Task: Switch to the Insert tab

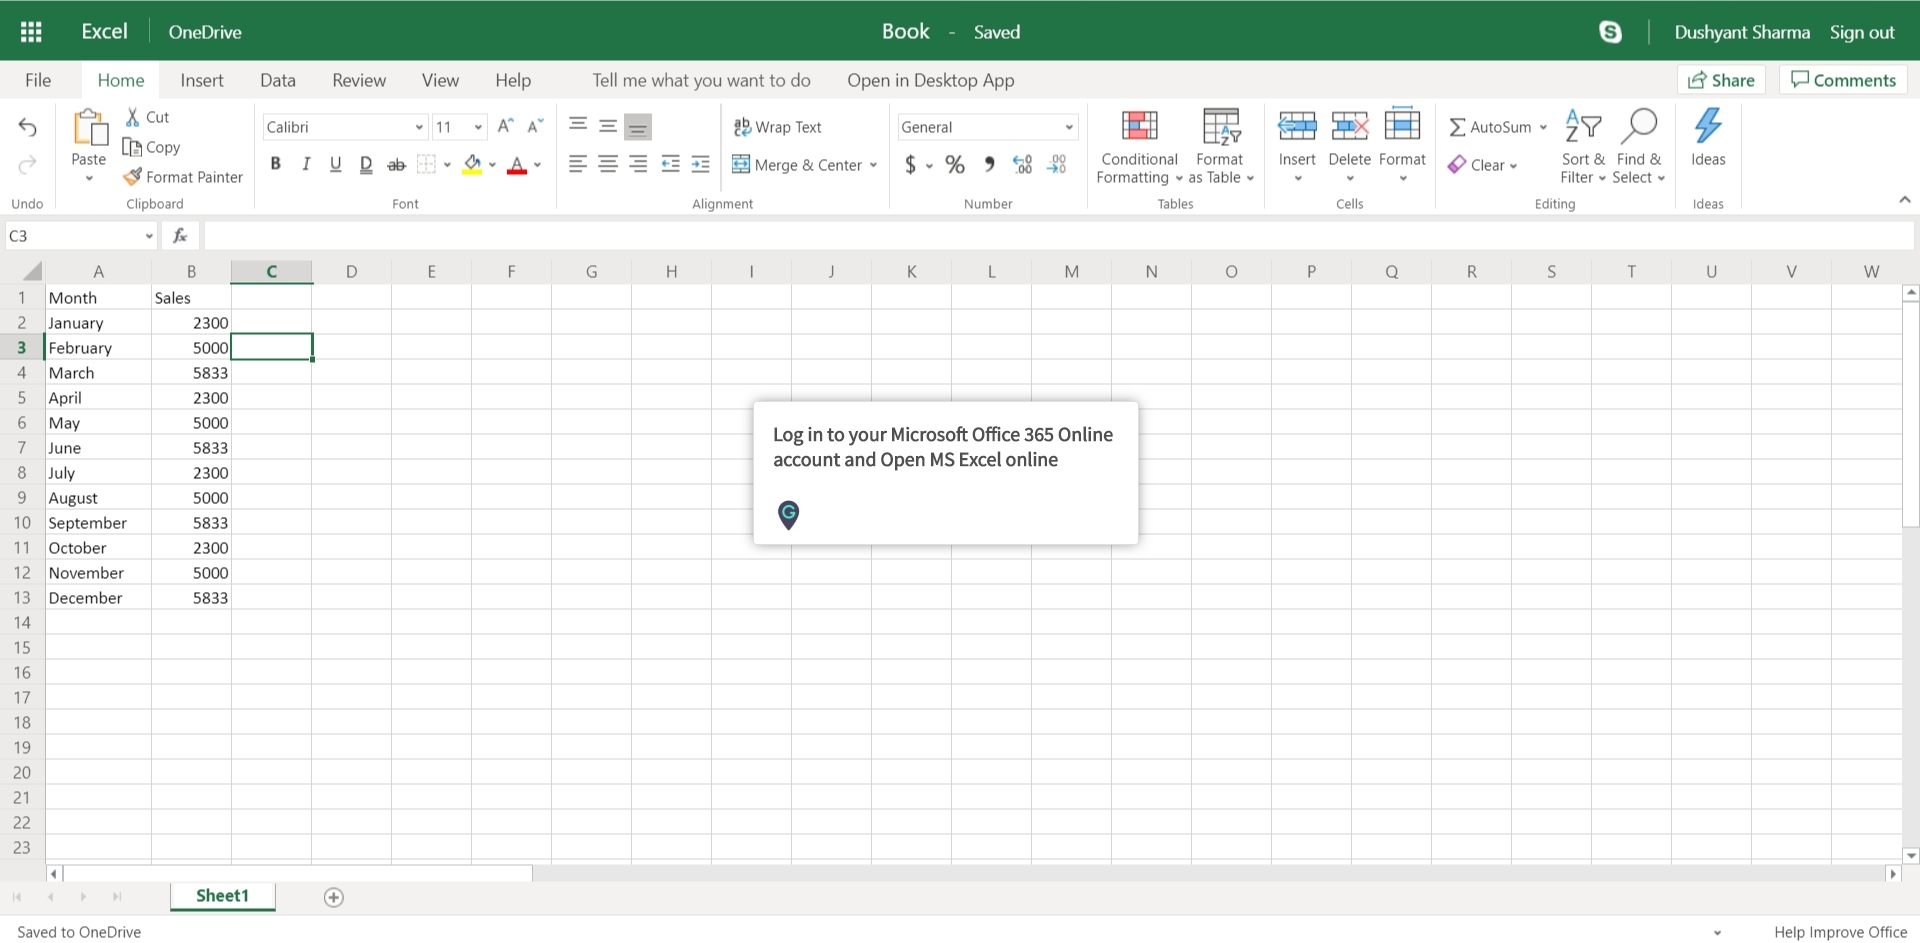Action: (202, 80)
